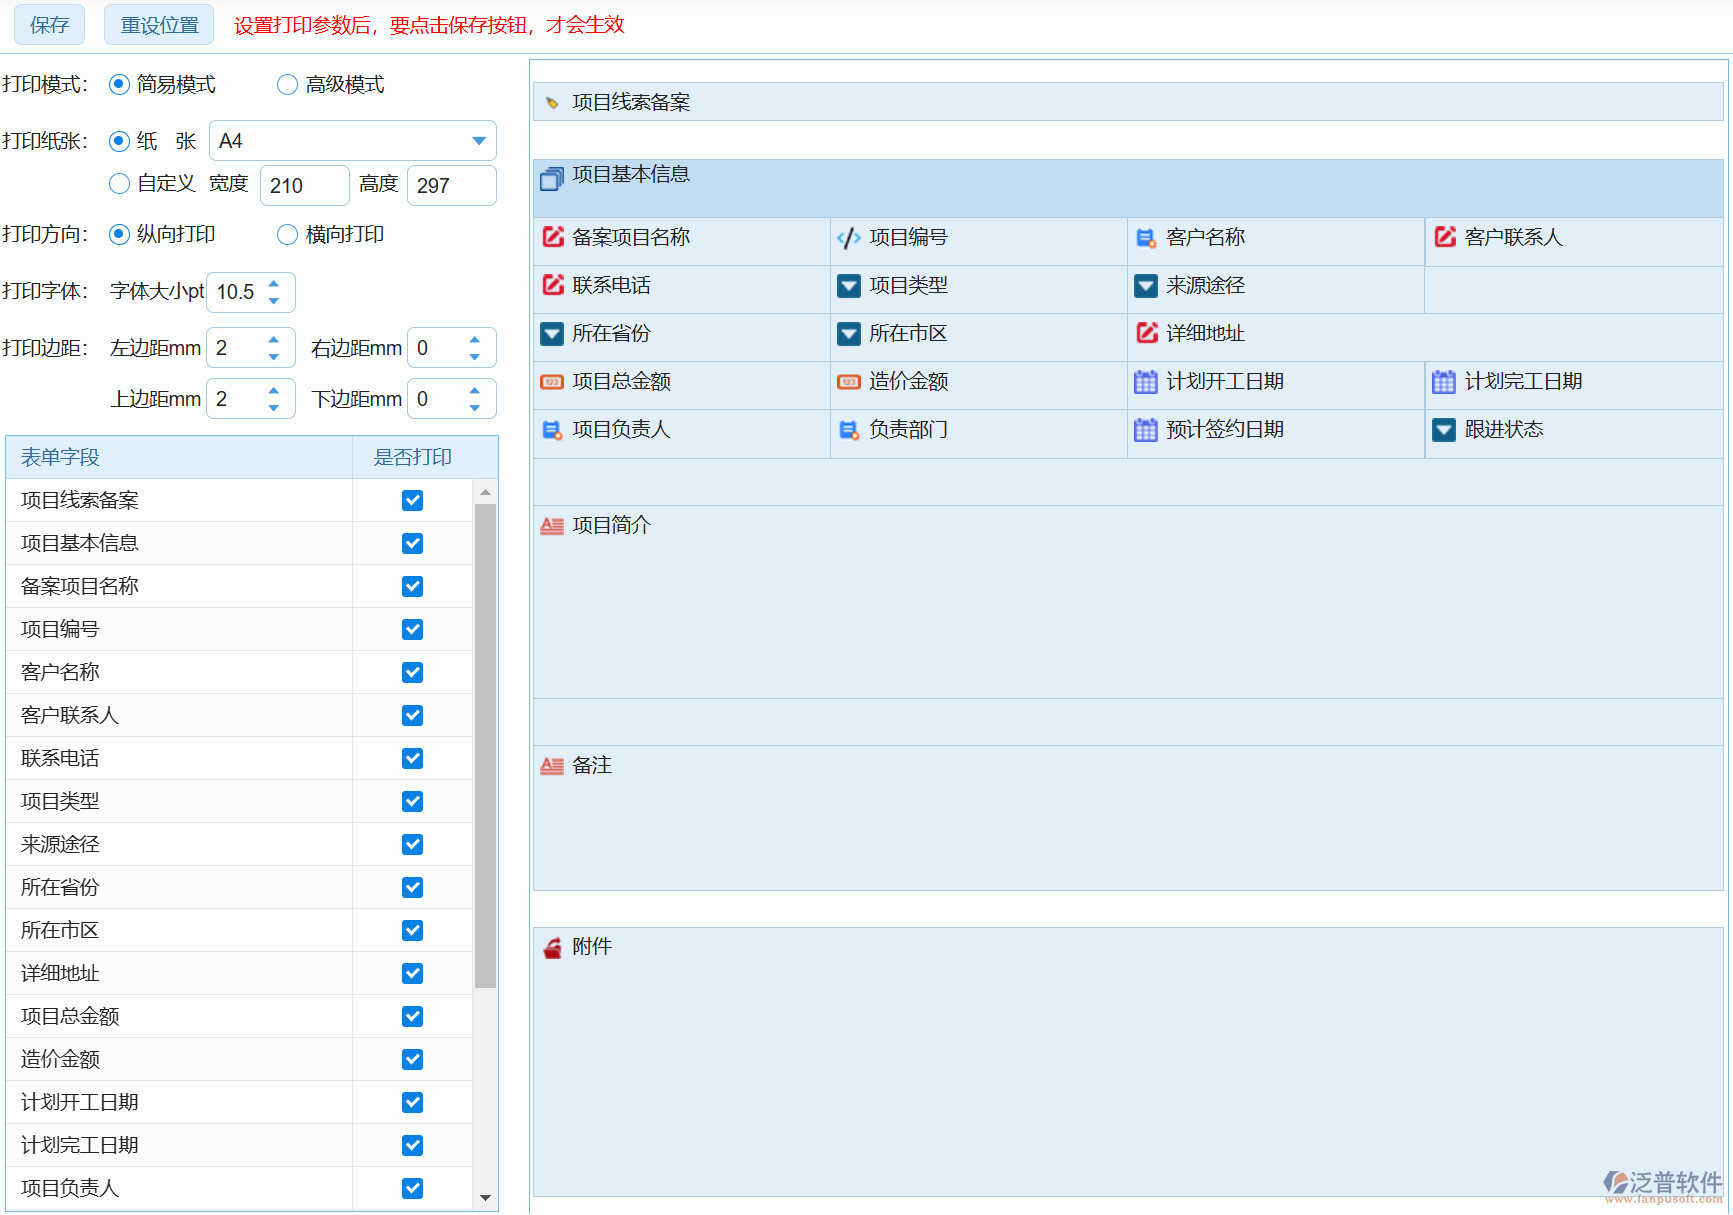
Task: Click the calendar icon beside 计划开工日期
Action: (1146, 381)
